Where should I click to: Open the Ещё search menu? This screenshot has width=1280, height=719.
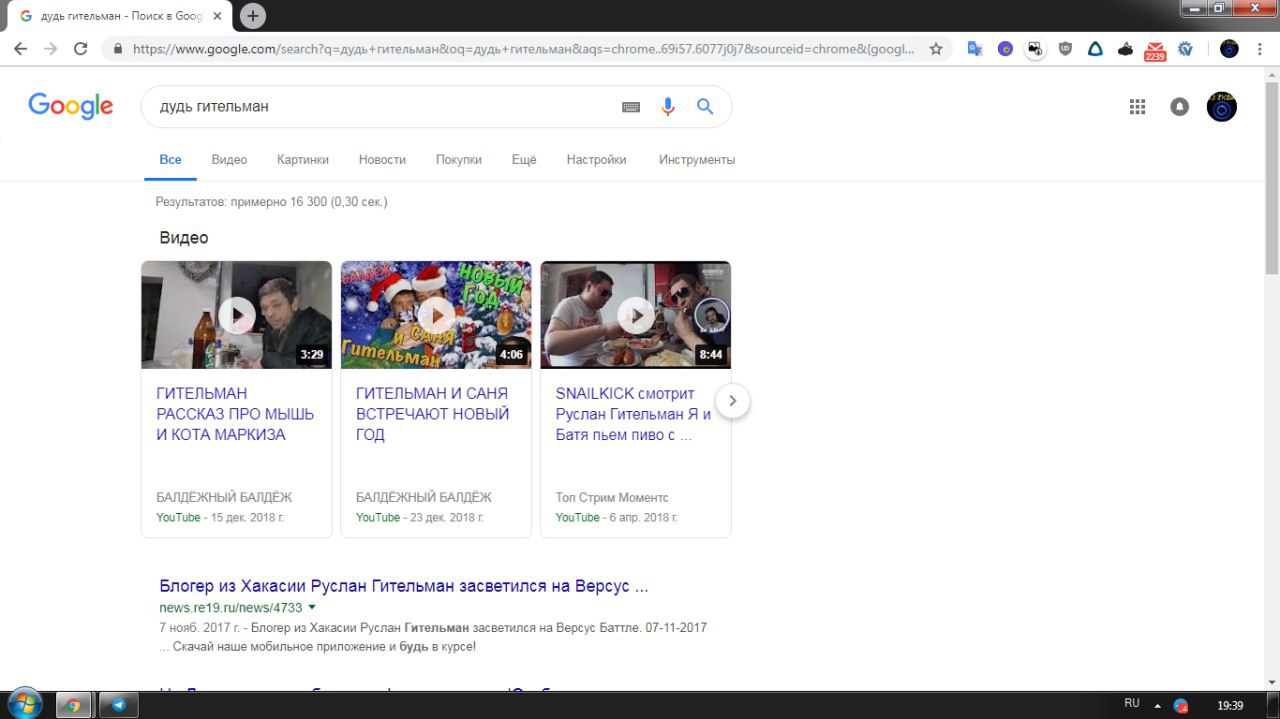click(x=524, y=160)
